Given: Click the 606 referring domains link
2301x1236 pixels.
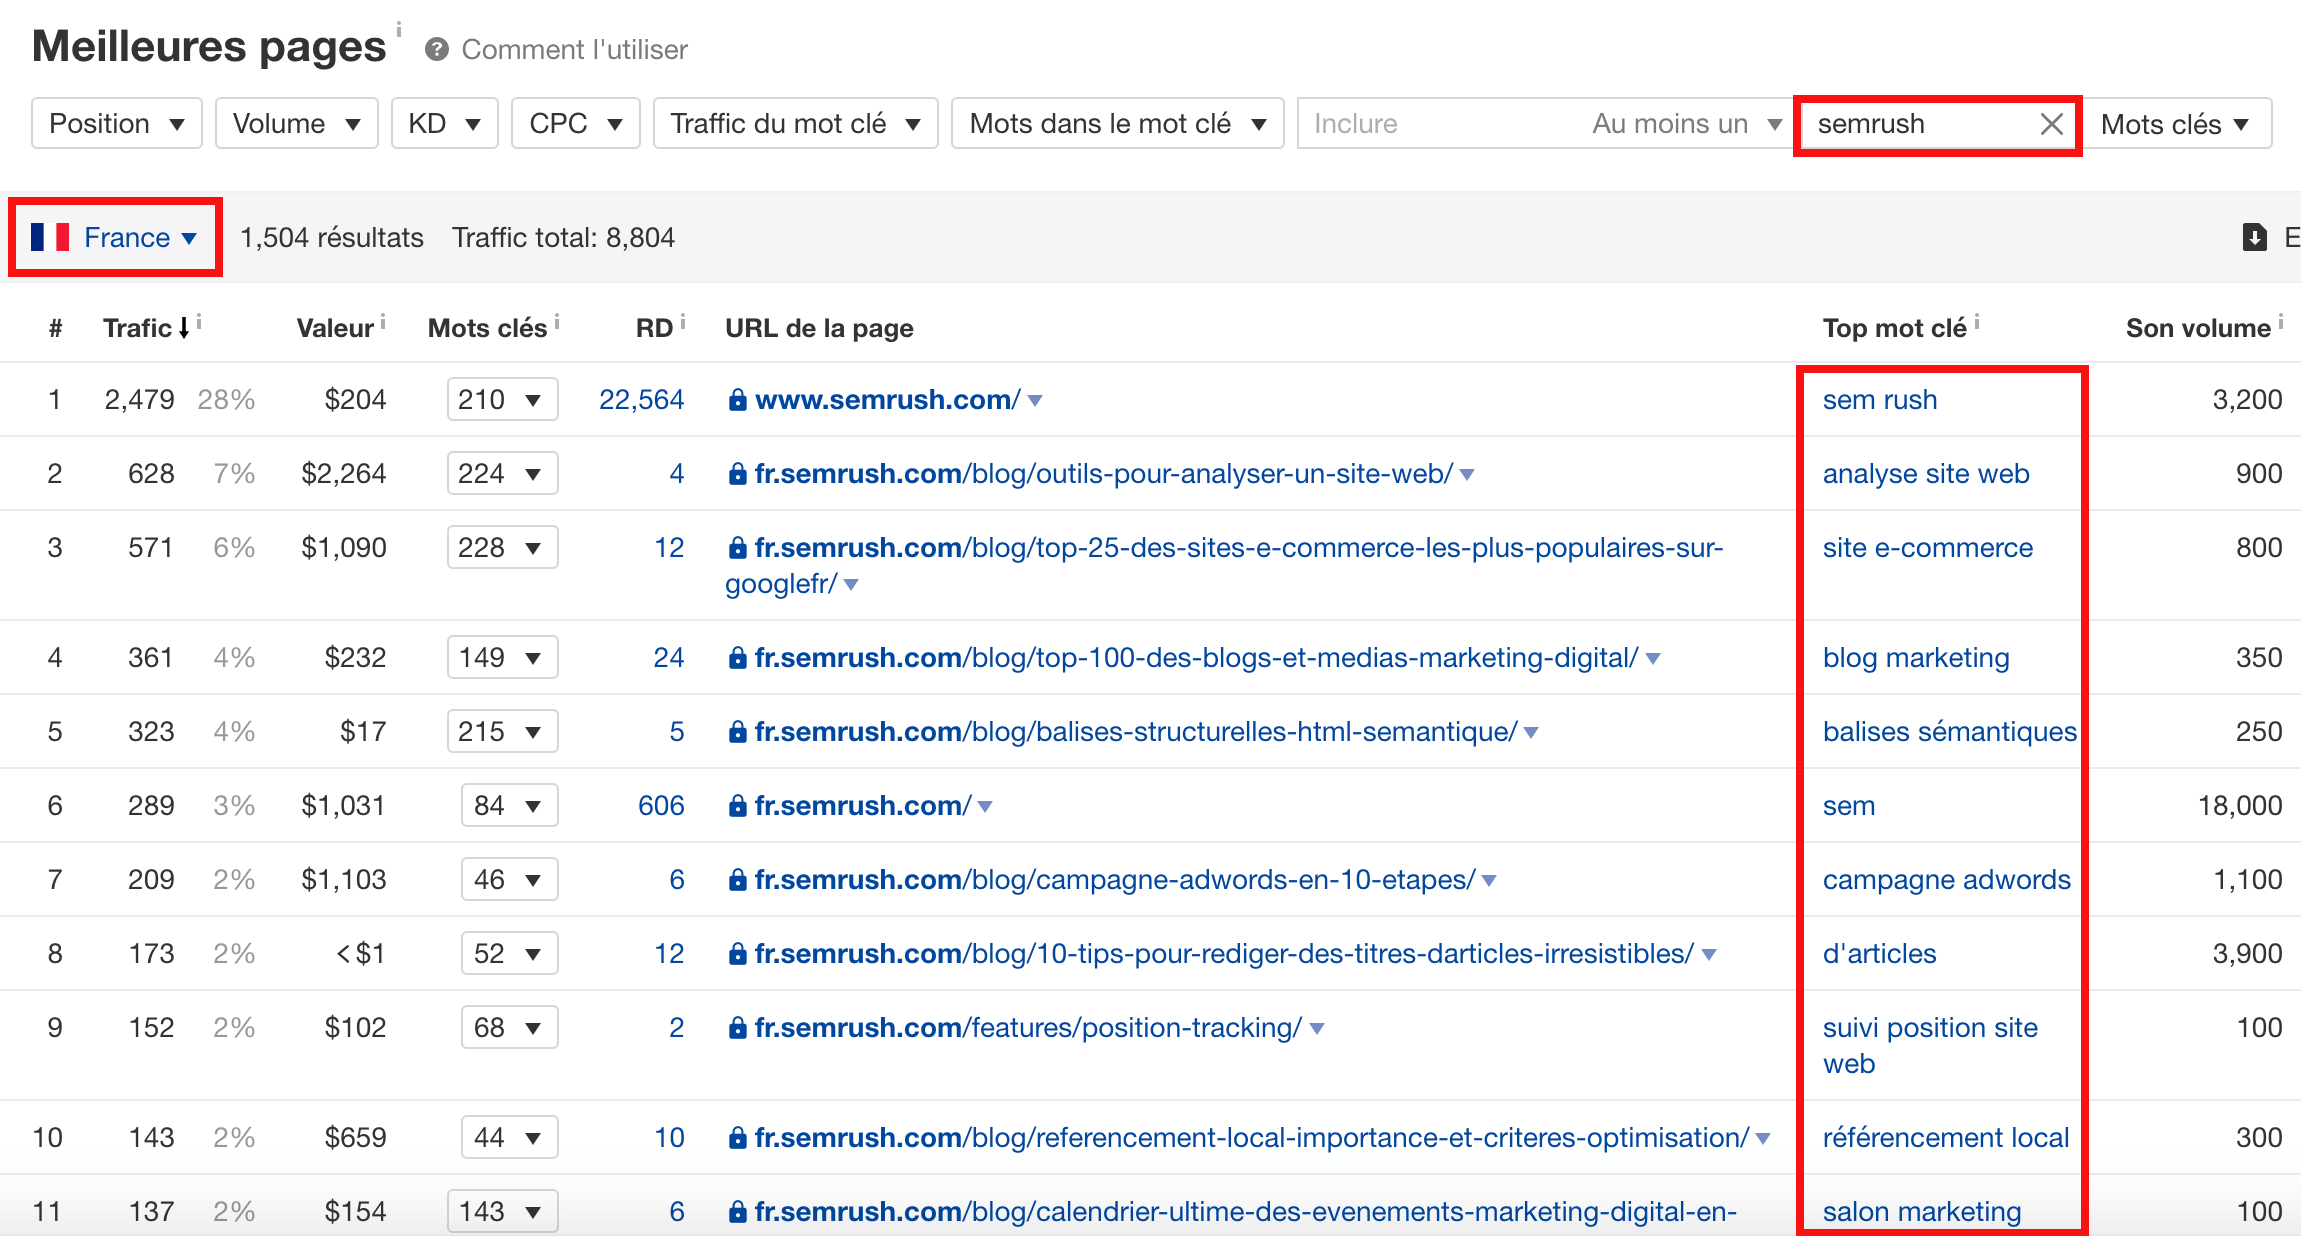Looking at the screenshot, I should click(661, 806).
